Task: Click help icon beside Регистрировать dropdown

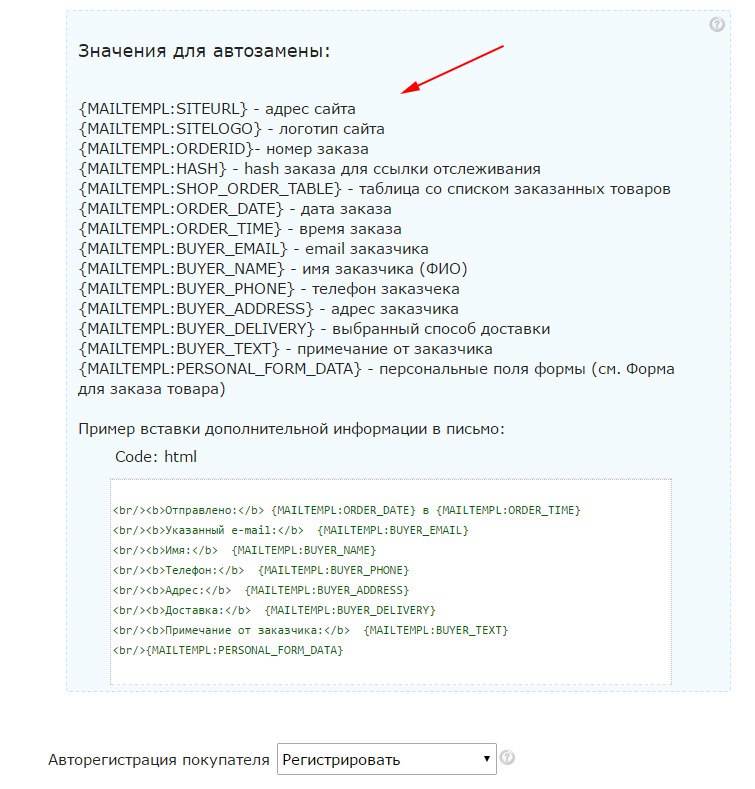Action: (x=507, y=757)
